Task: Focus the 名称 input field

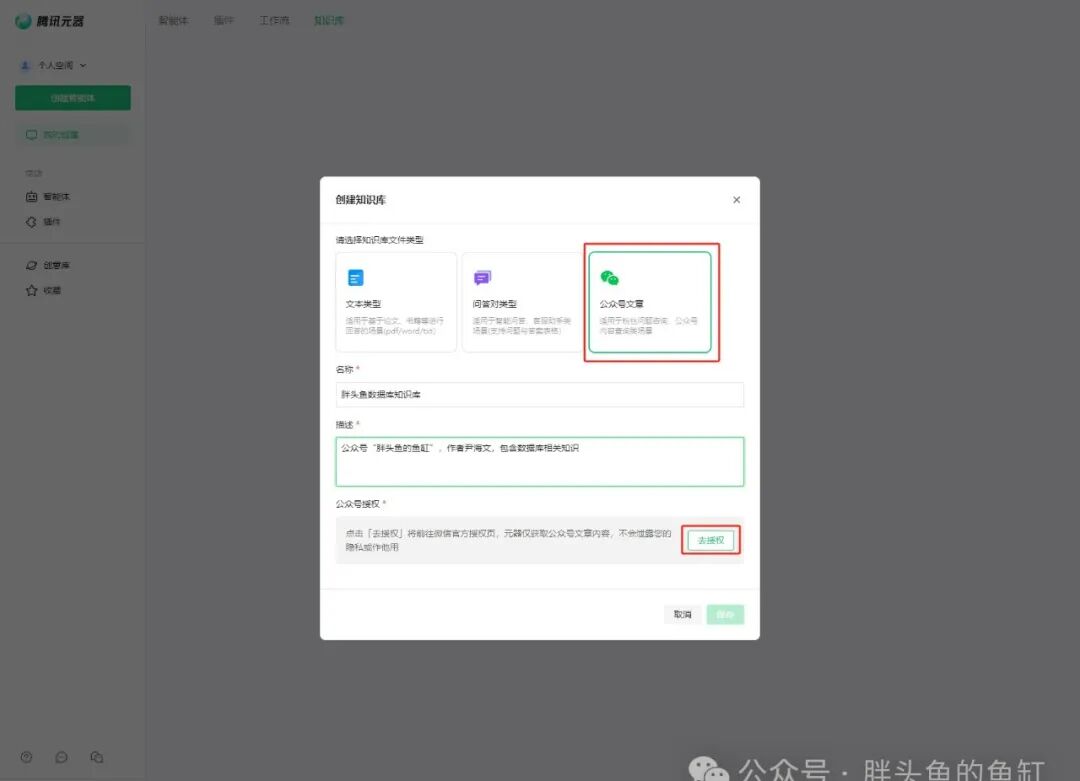Action: (x=540, y=395)
